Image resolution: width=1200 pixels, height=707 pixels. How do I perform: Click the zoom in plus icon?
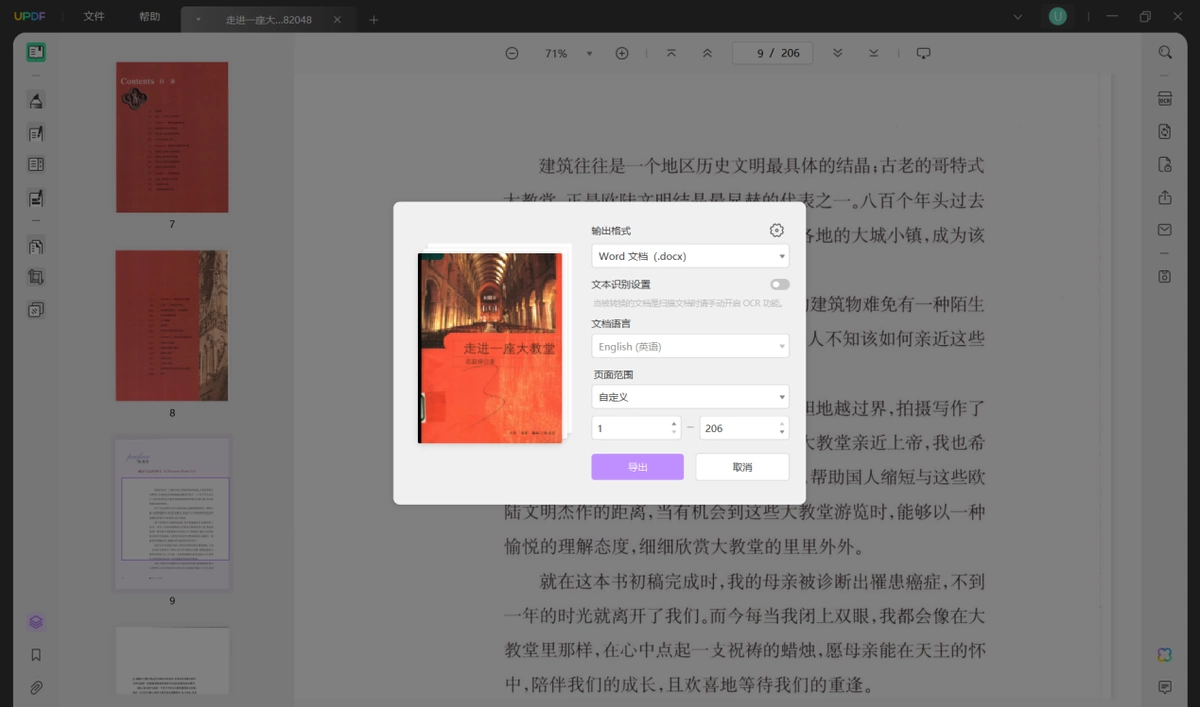click(622, 53)
